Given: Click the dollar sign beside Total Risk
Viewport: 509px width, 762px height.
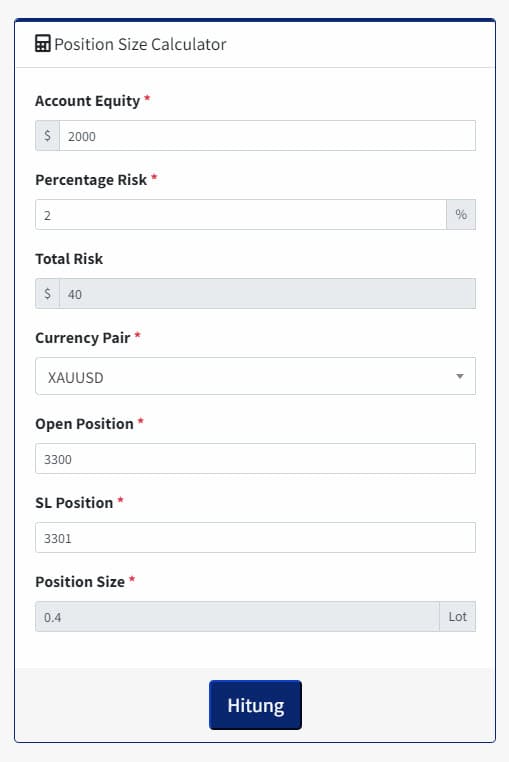Looking at the screenshot, I should point(48,294).
